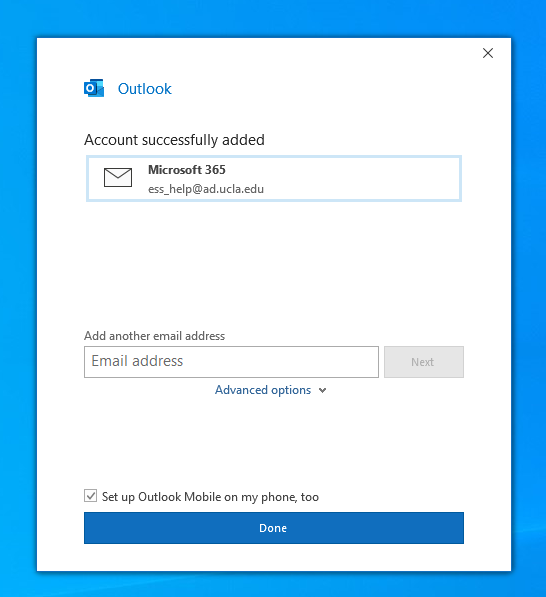Click the envelope mail icon
Viewport: 546px width, 597px height.
(118, 177)
